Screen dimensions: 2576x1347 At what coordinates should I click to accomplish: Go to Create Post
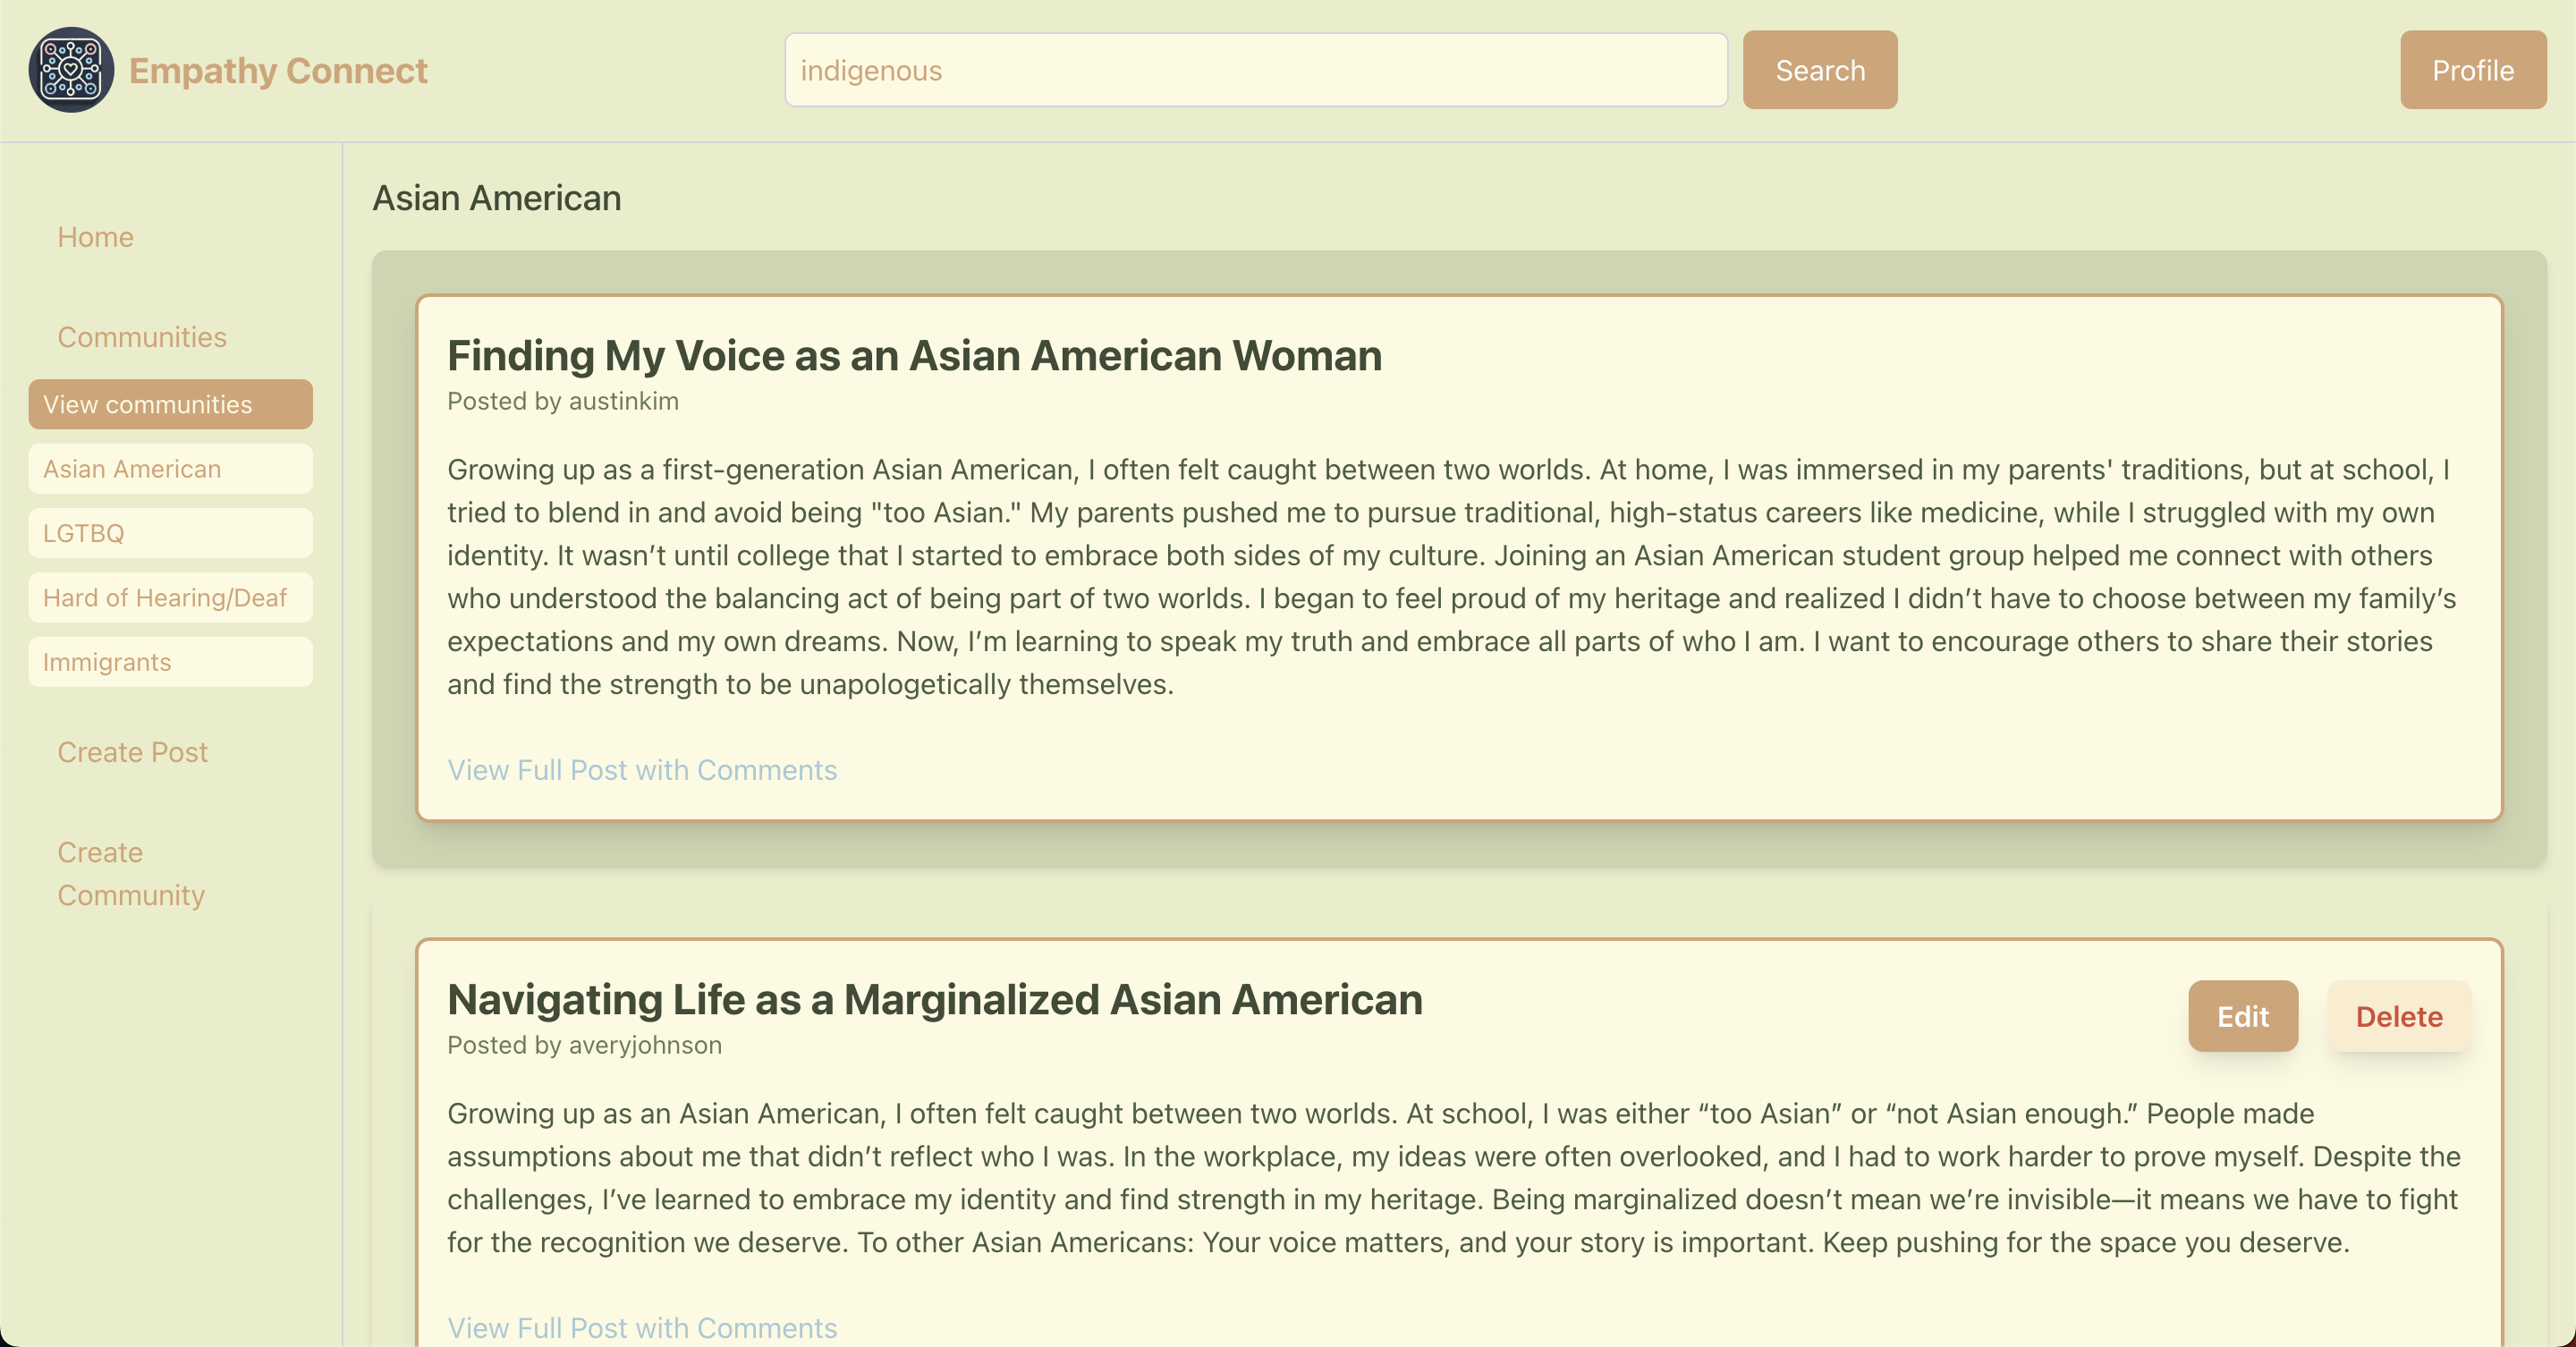[132, 752]
